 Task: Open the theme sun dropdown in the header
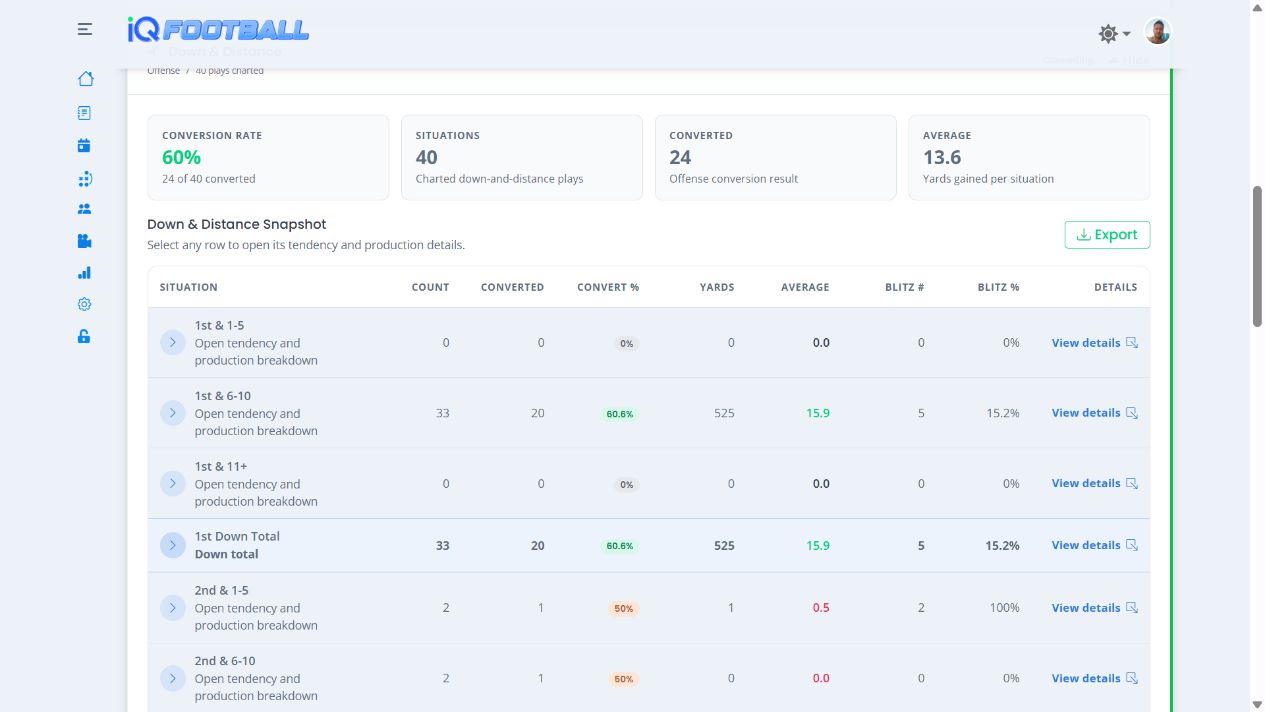[1114, 33]
